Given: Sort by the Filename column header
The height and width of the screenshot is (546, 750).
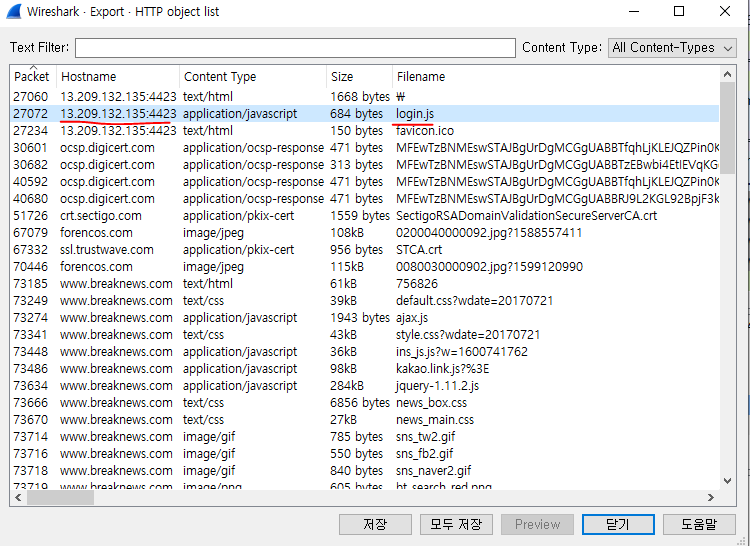Looking at the screenshot, I should (555, 76).
